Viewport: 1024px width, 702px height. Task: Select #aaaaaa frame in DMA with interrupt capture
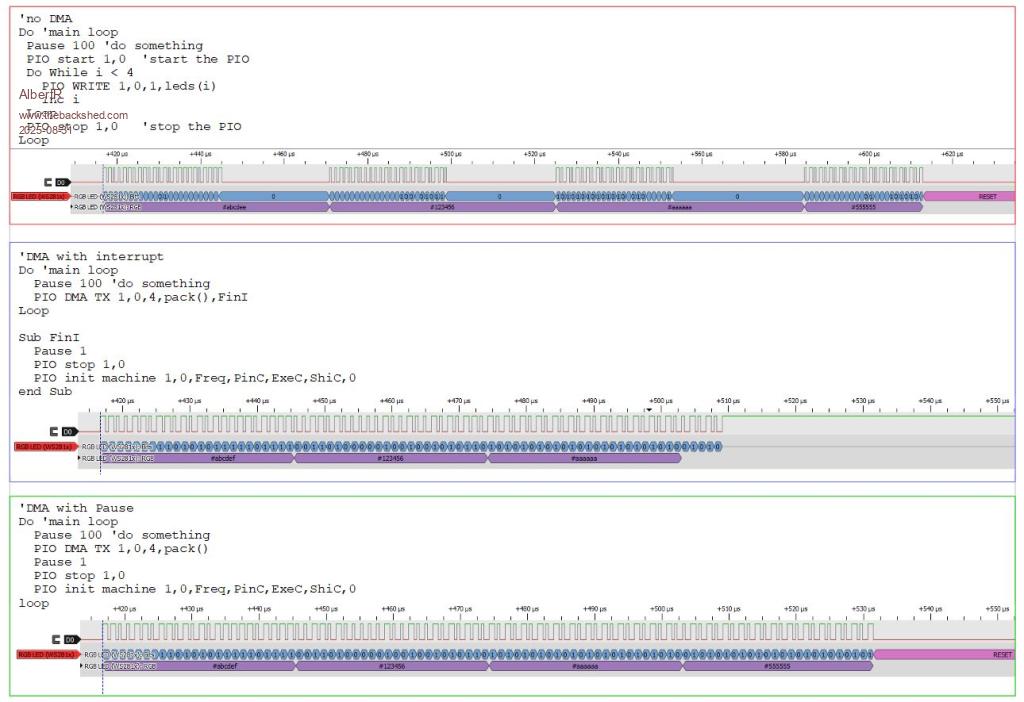[x=584, y=458]
